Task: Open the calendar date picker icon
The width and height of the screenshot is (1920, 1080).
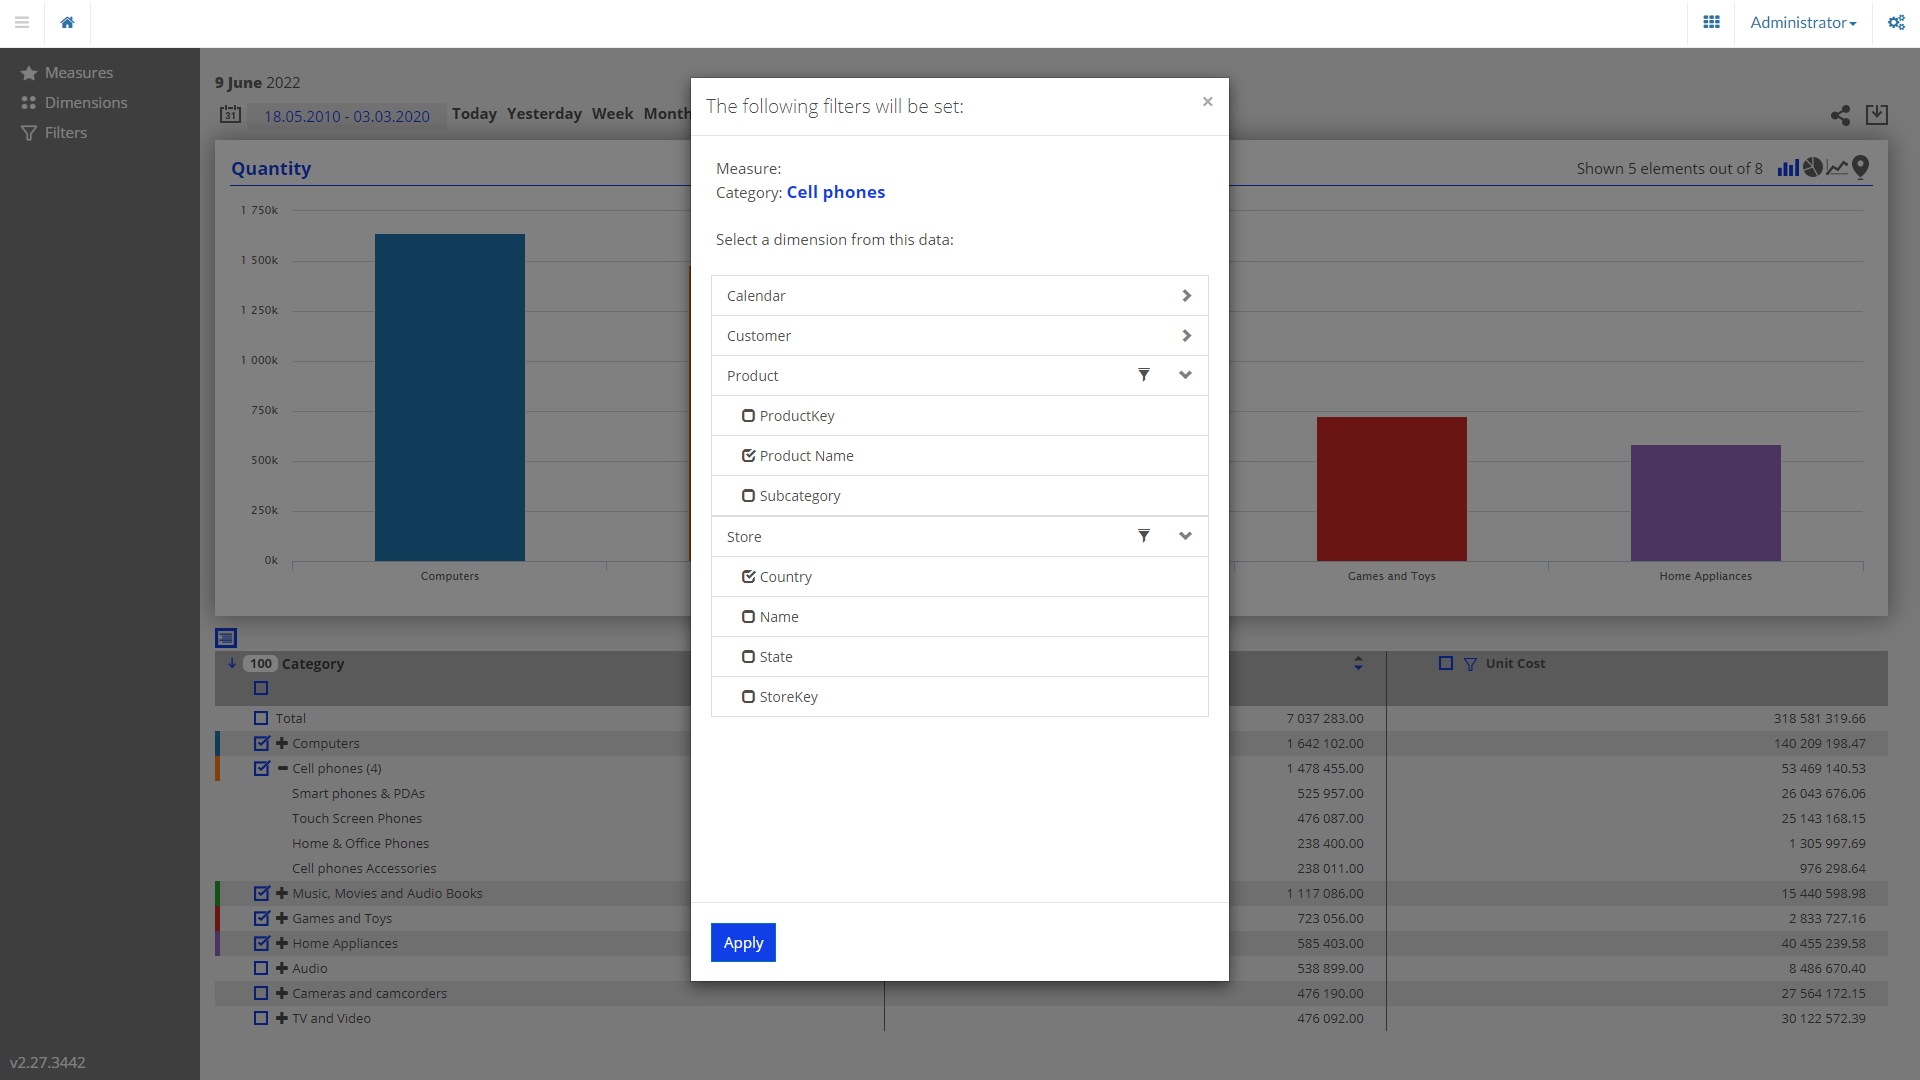Action: point(231,115)
